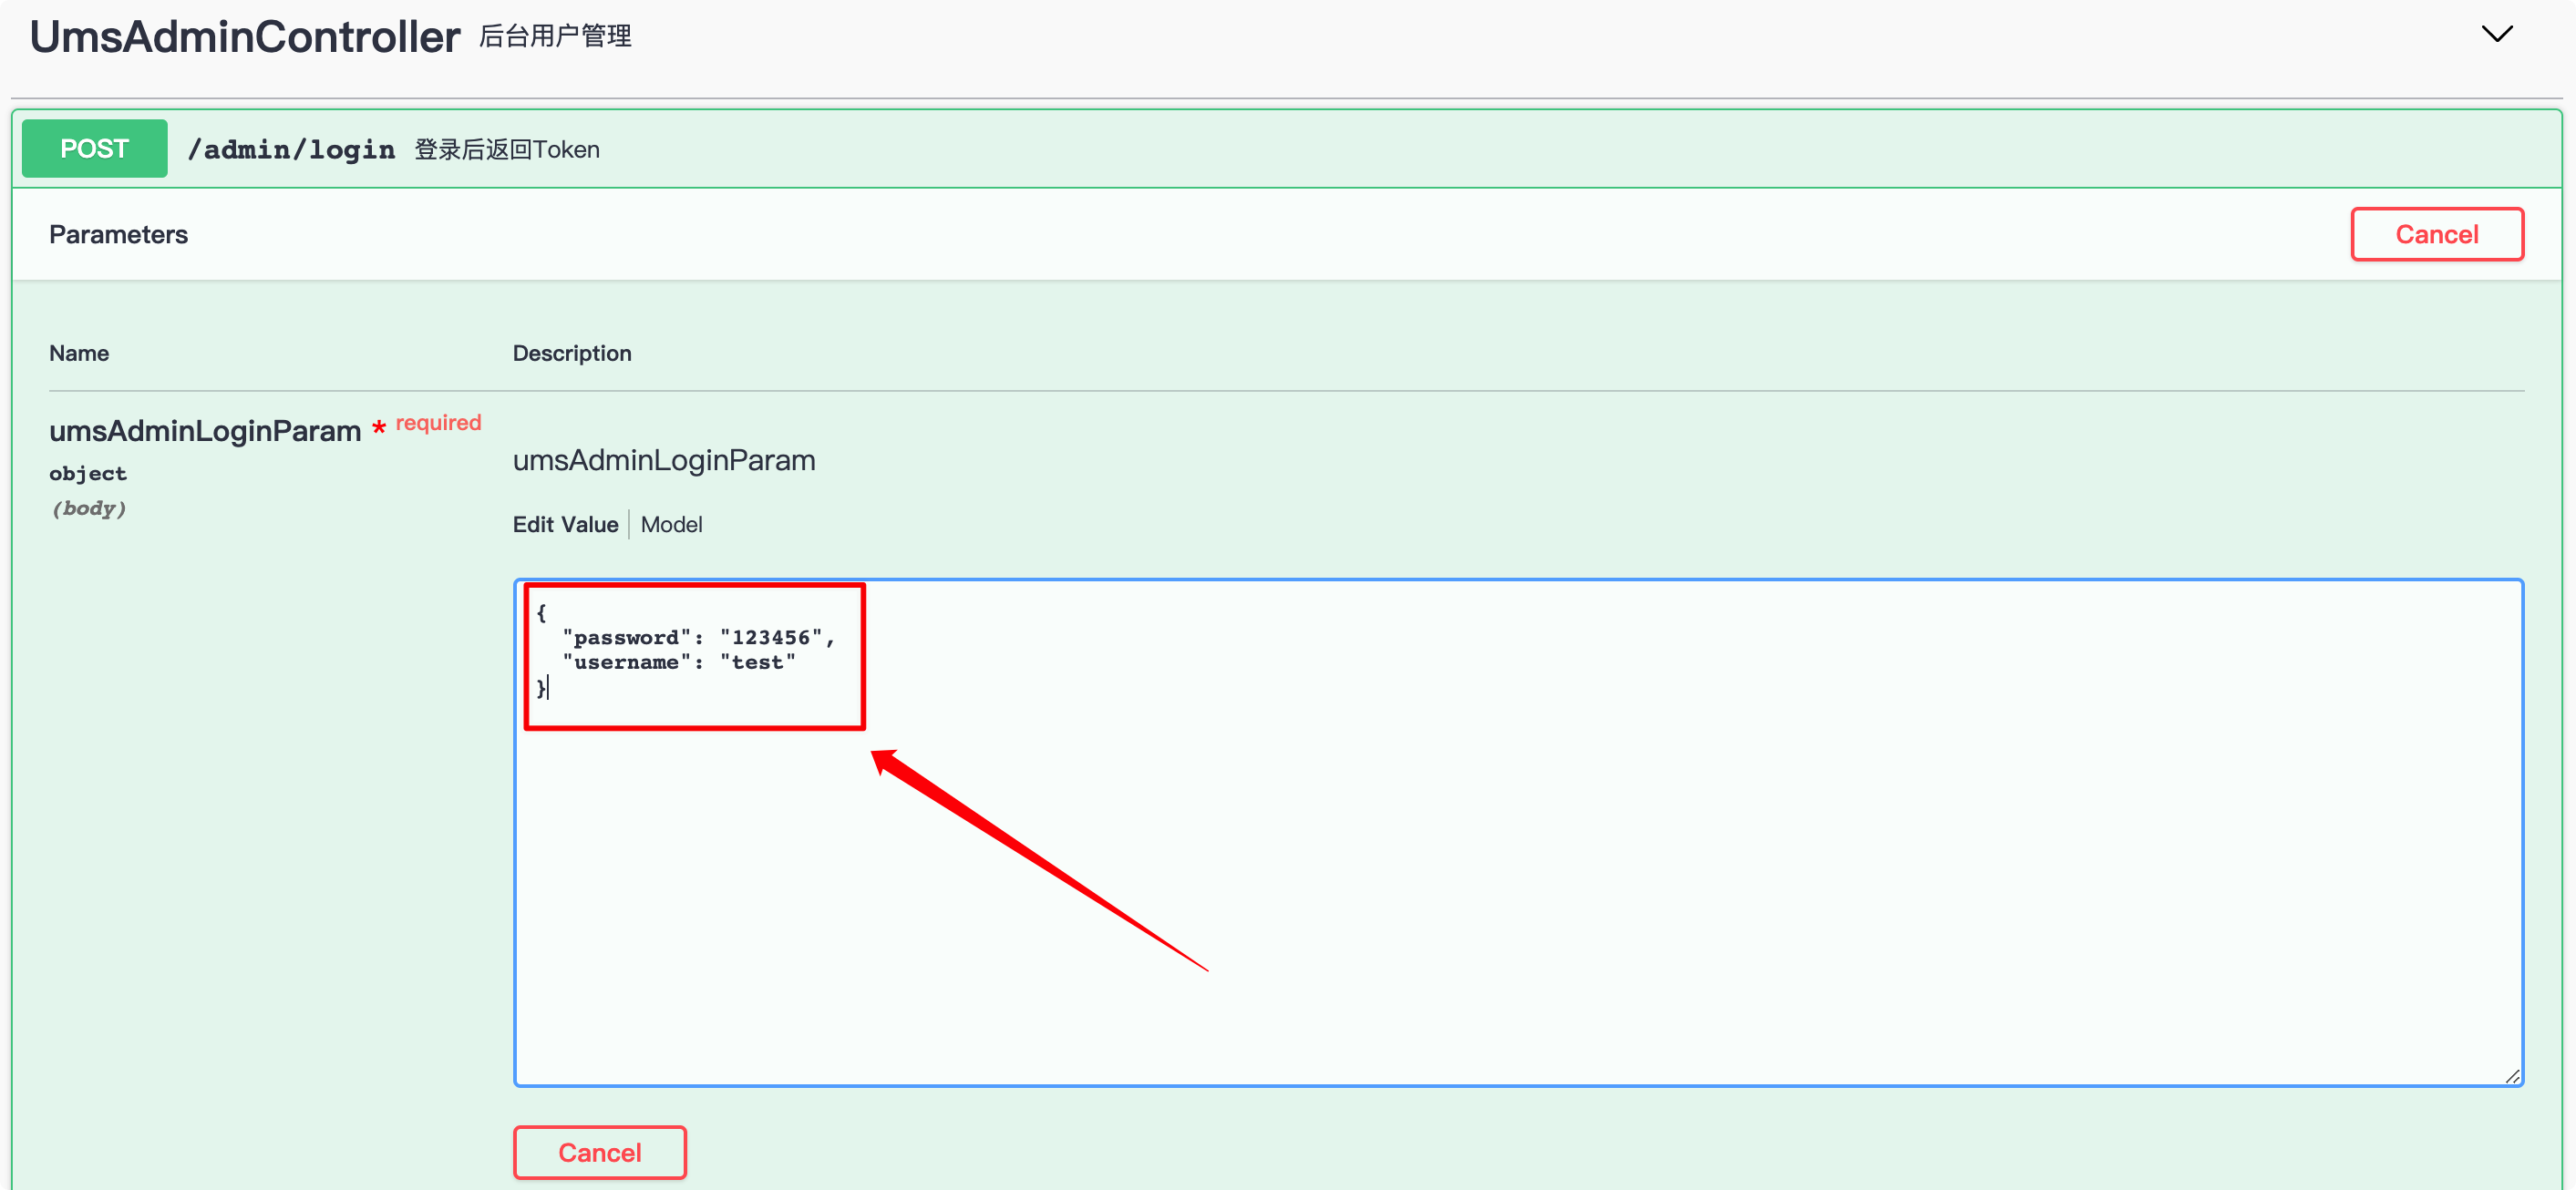Click the 'Name' column header

tap(79, 353)
